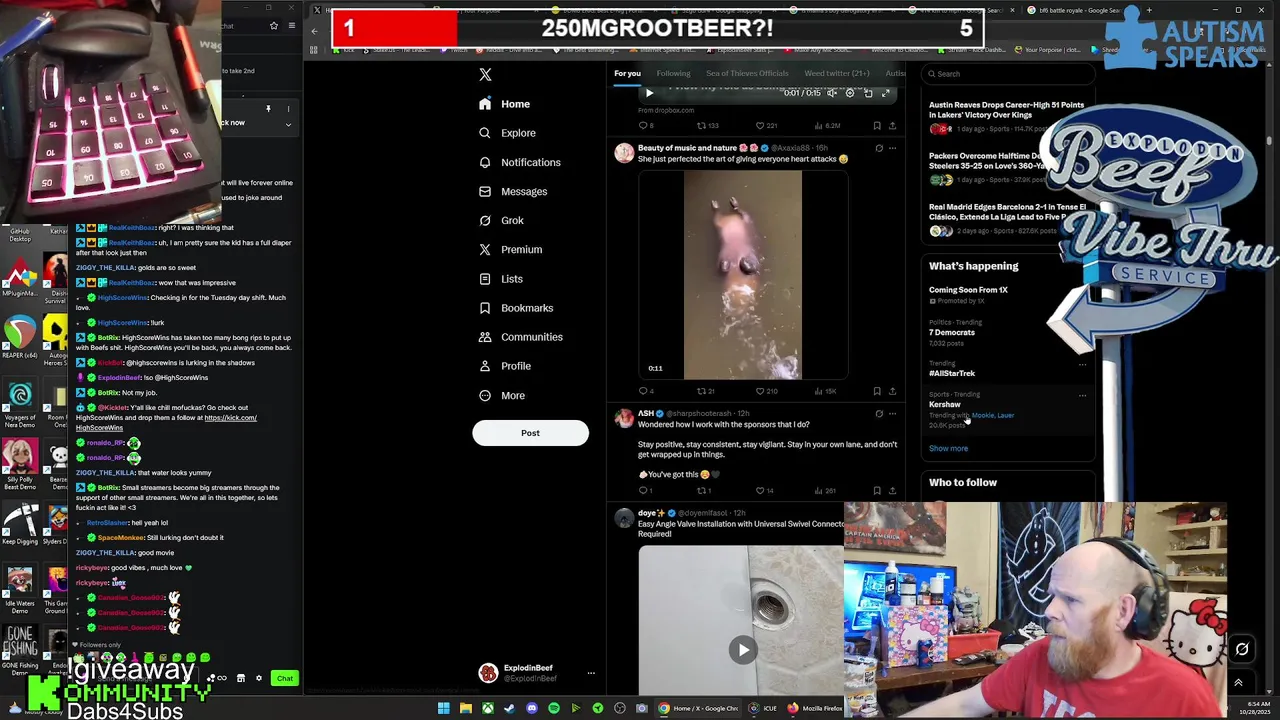Open more options on the Axaxia88 post

pyautogui.click(x=892, y=148)
